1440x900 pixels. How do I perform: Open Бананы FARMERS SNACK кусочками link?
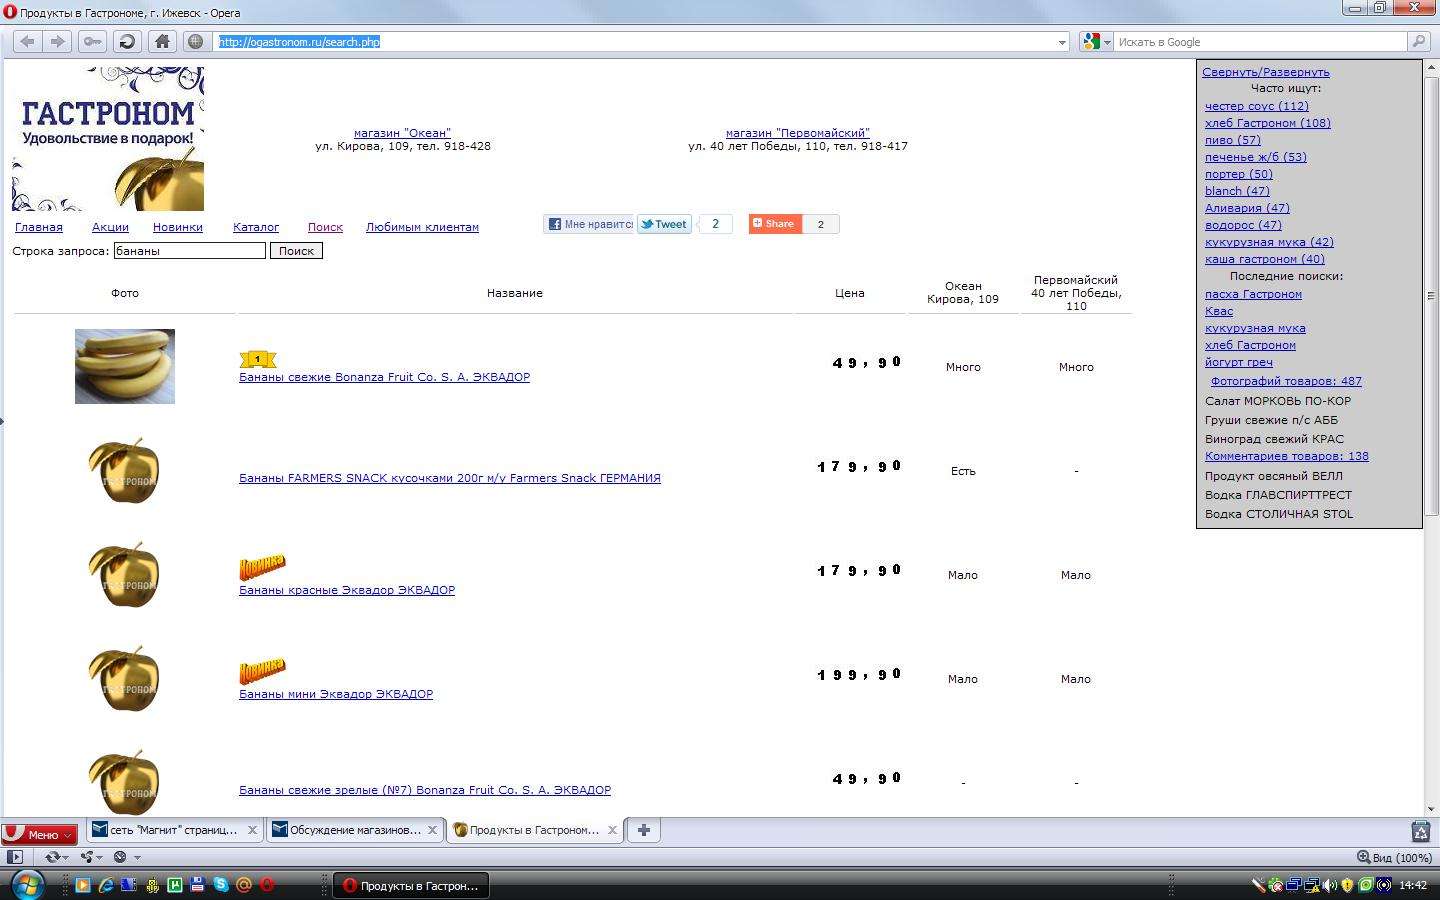[x=450, y=478]
